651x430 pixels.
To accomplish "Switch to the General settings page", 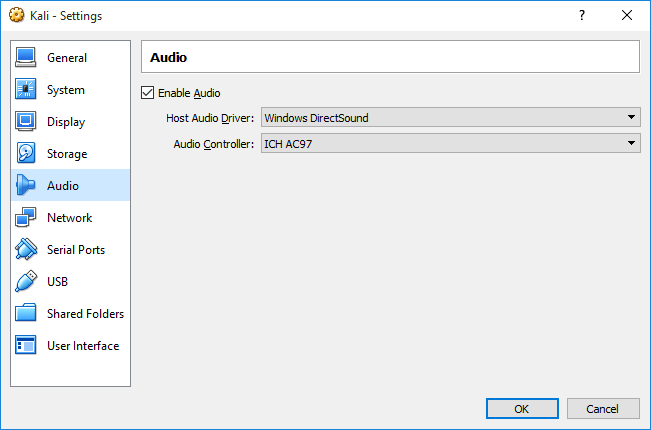I will [71, 57].
